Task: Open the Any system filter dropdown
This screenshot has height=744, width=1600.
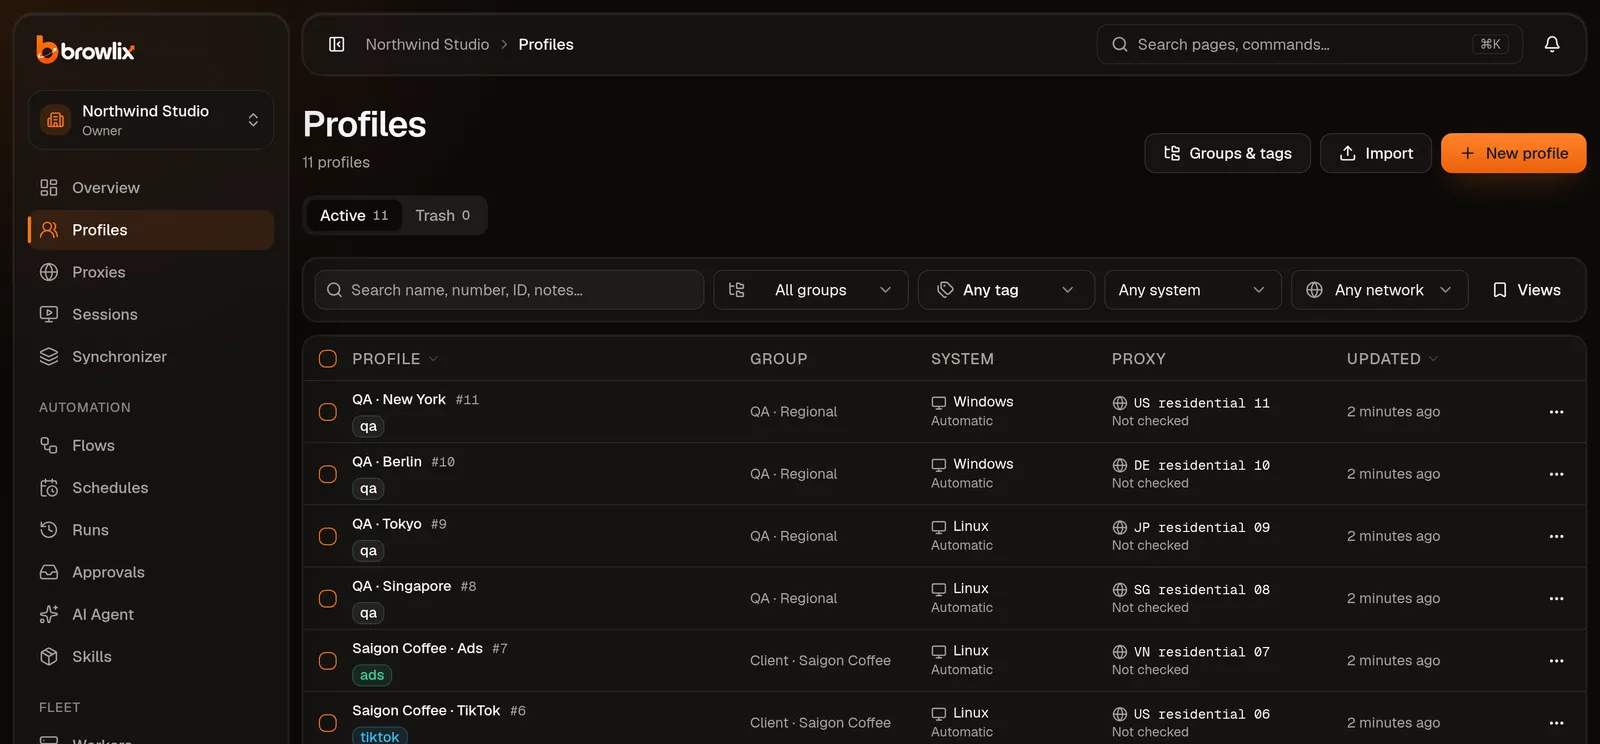Action: click(x=1192, y=290)
